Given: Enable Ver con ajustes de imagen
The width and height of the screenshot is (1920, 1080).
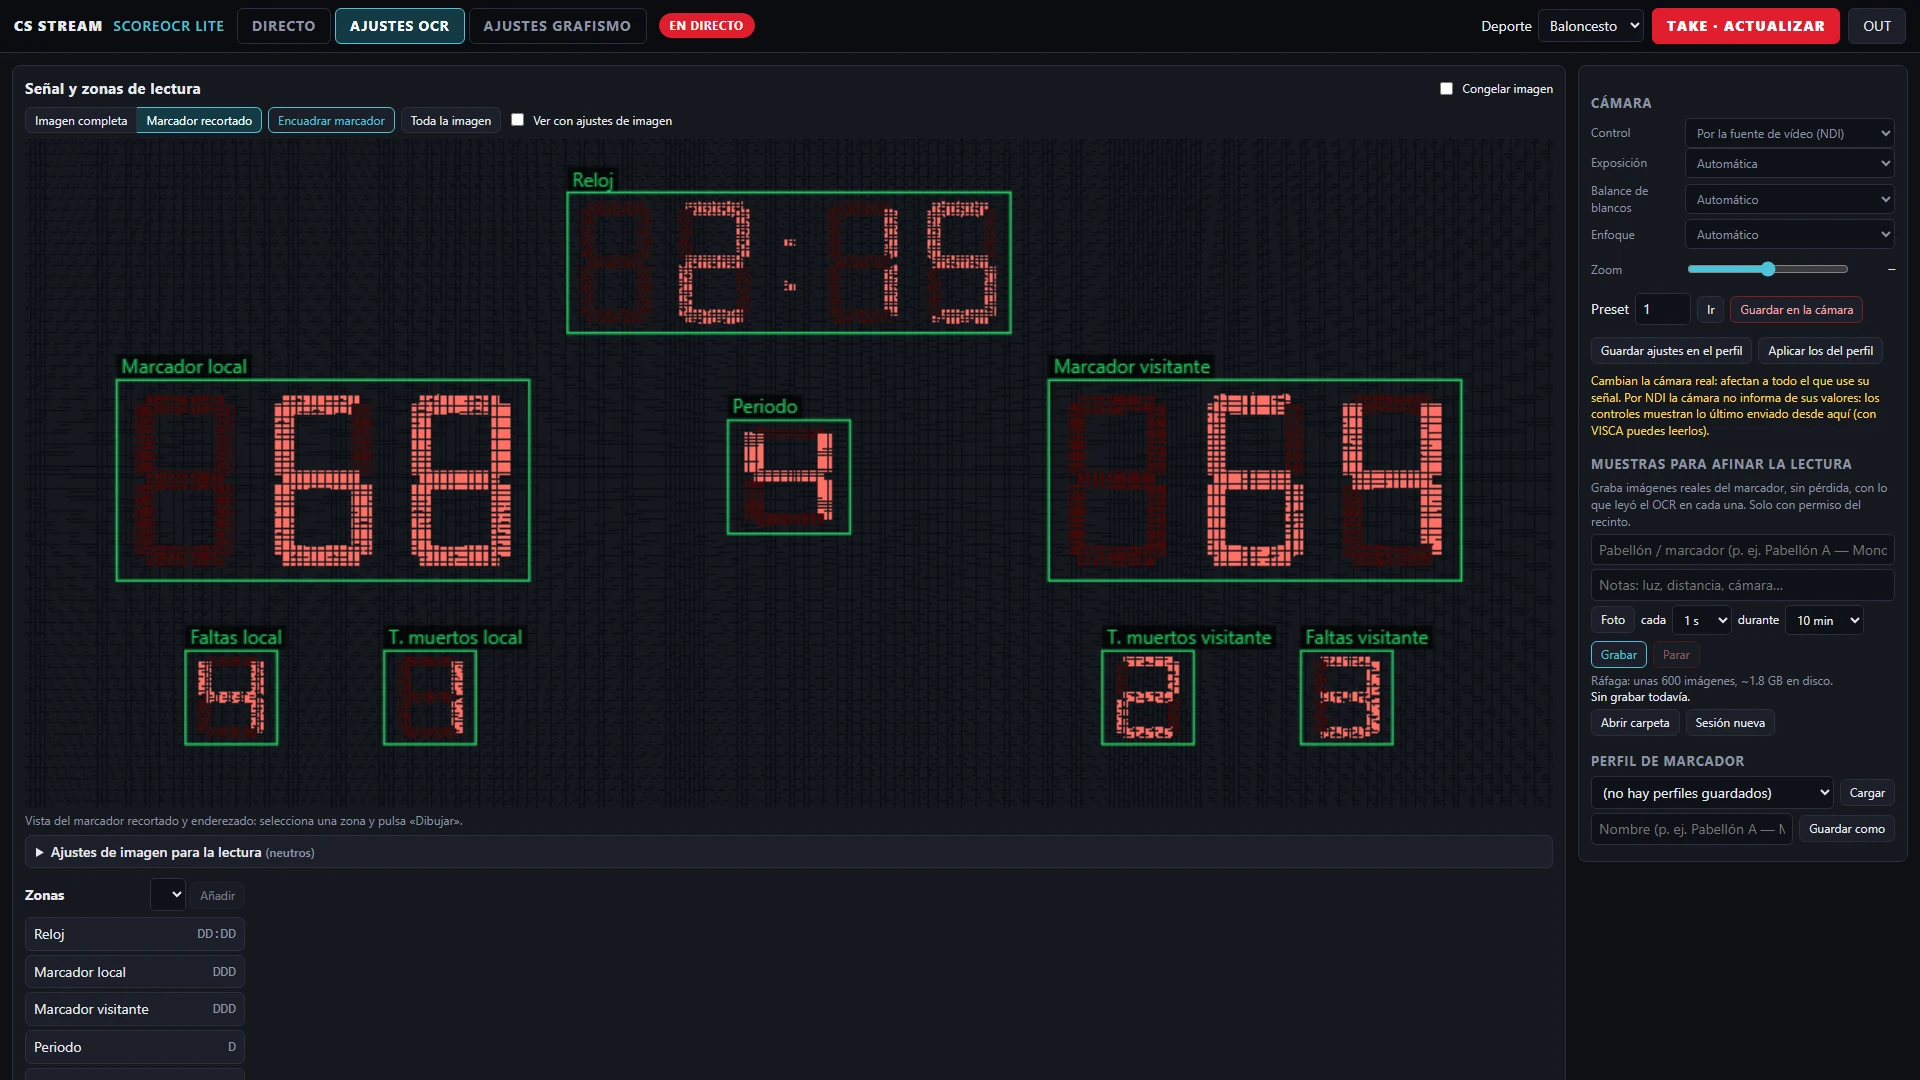Looking at the screenshot, I should 517,120.
